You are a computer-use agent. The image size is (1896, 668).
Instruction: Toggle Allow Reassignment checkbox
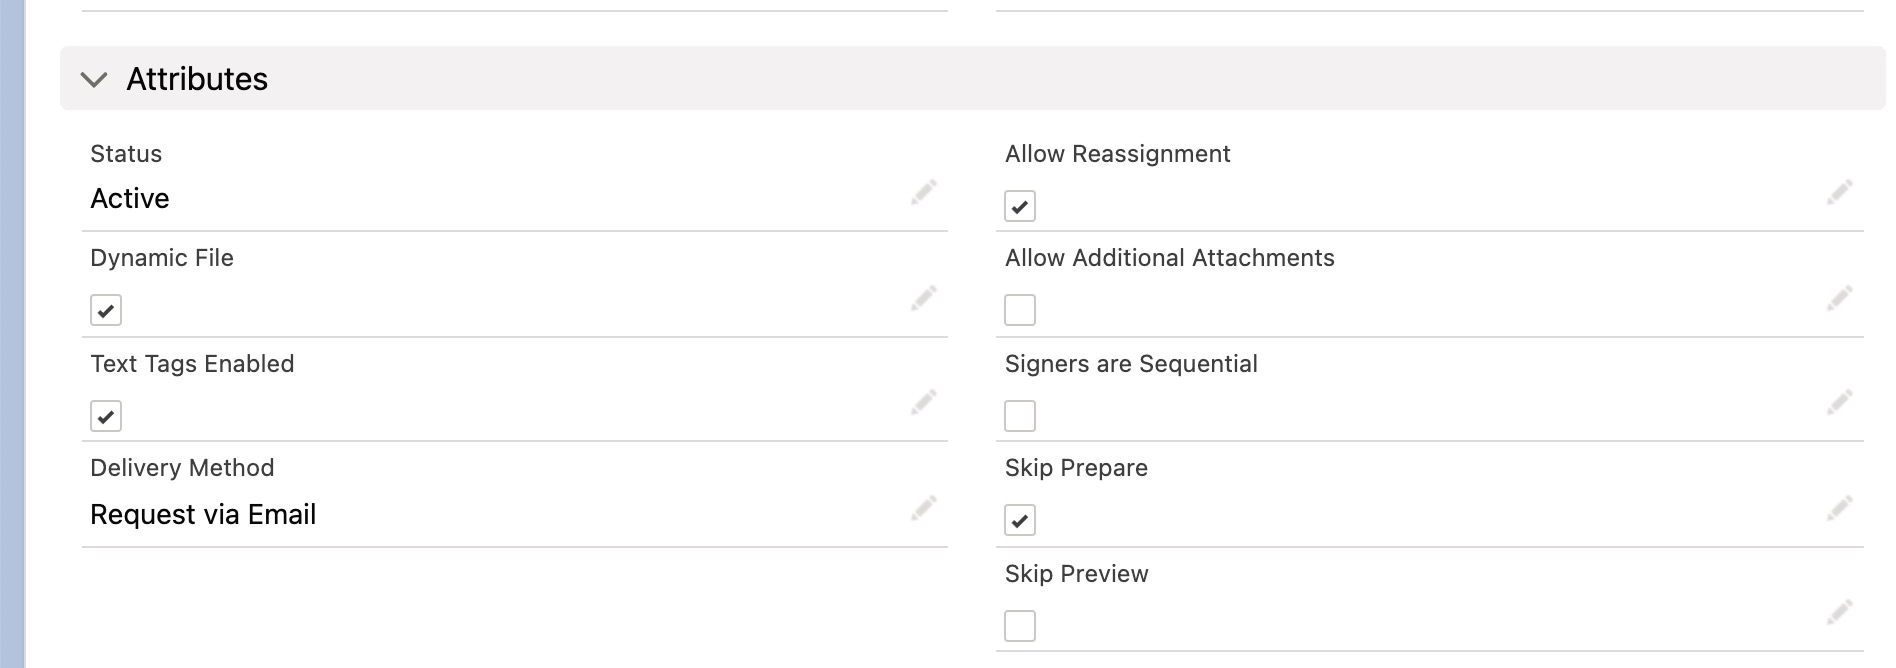pyautogui.click(x=1020, y=206)
